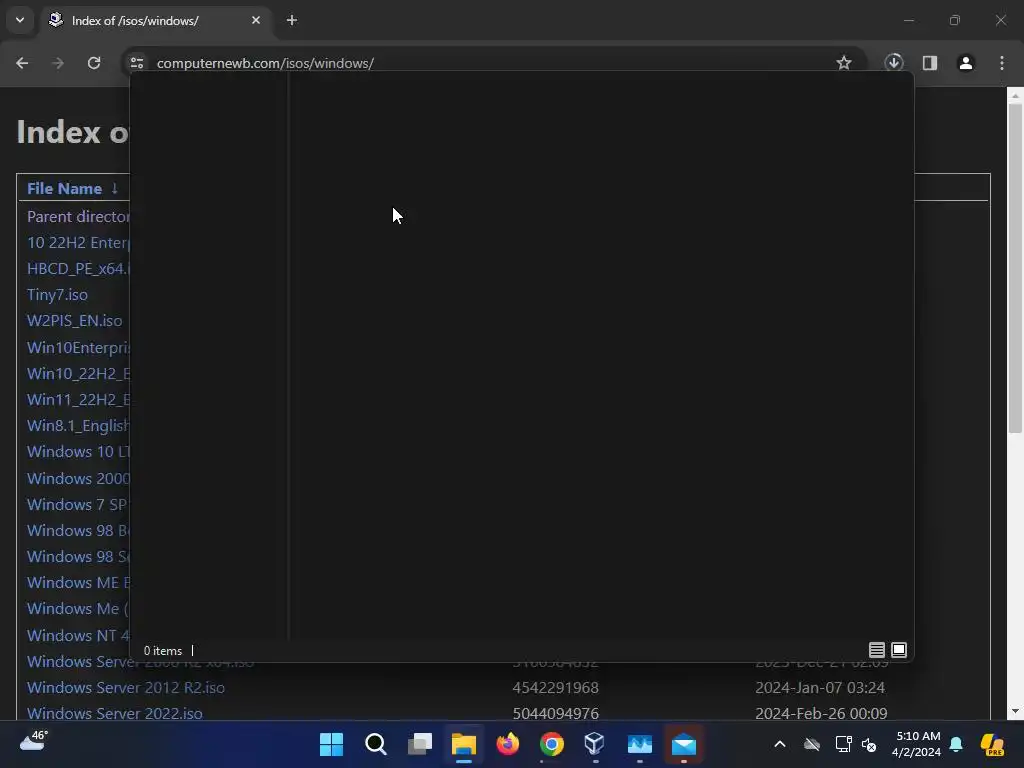Open Windows Server 2012 R2.iso link
This screenshot has height=768, width=1024.
coord(126,688)
